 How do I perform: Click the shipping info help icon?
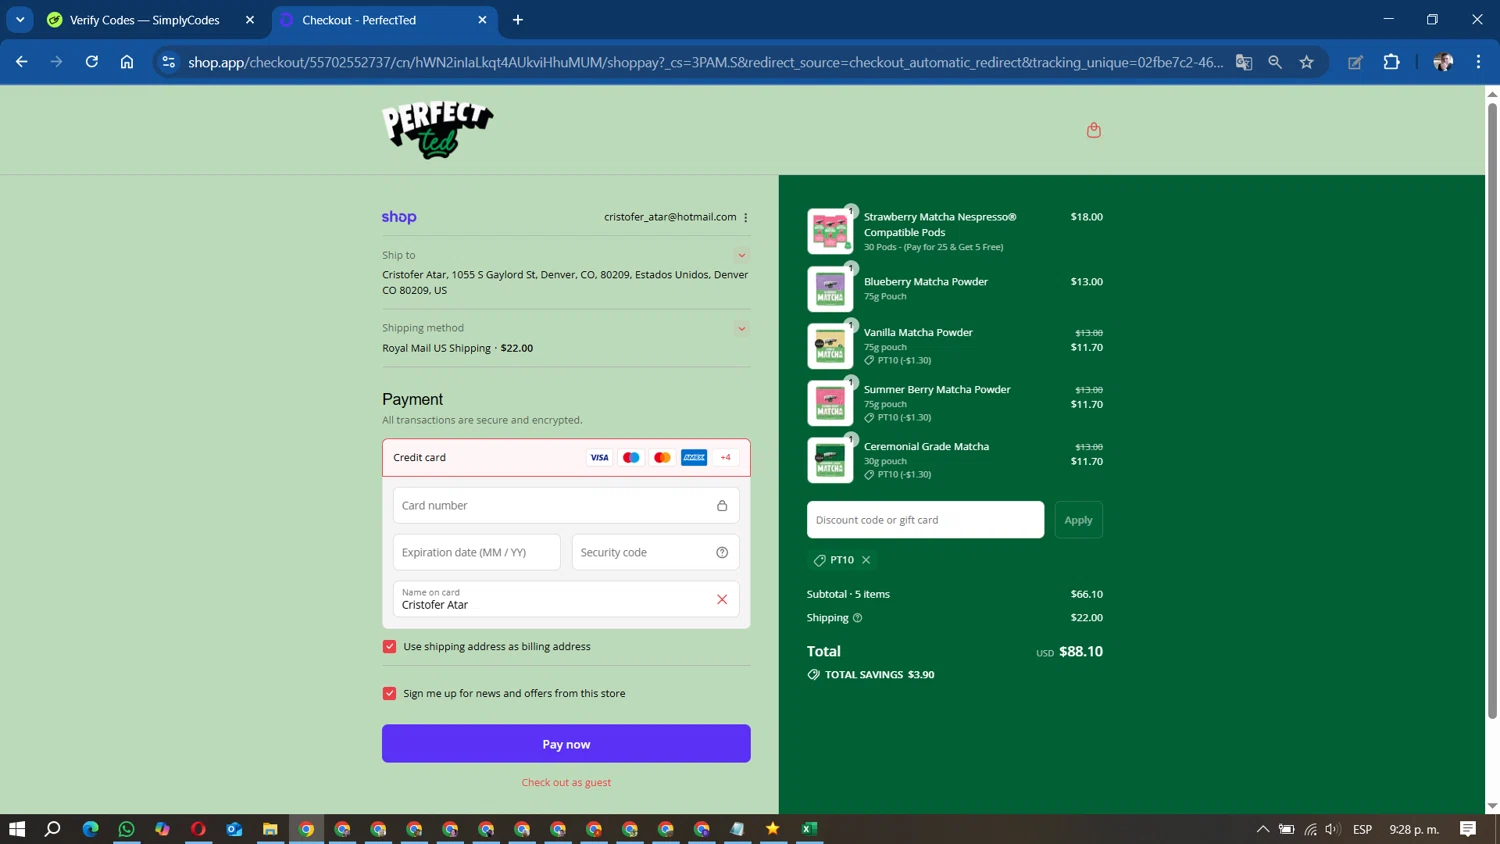click(x=857, y=618)
